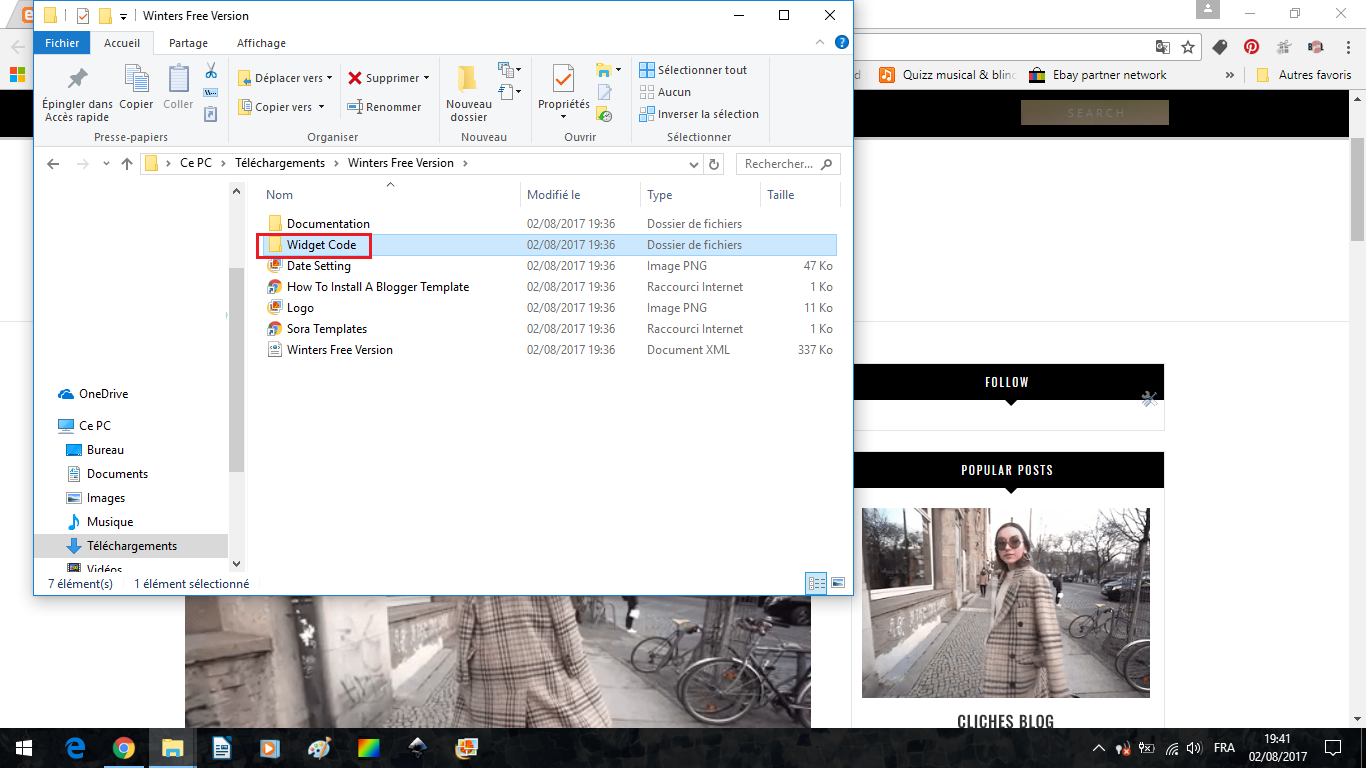Open the address bar history dropdown
The width and height of the screenshot is (1366, 768).
tap(695, 164)
